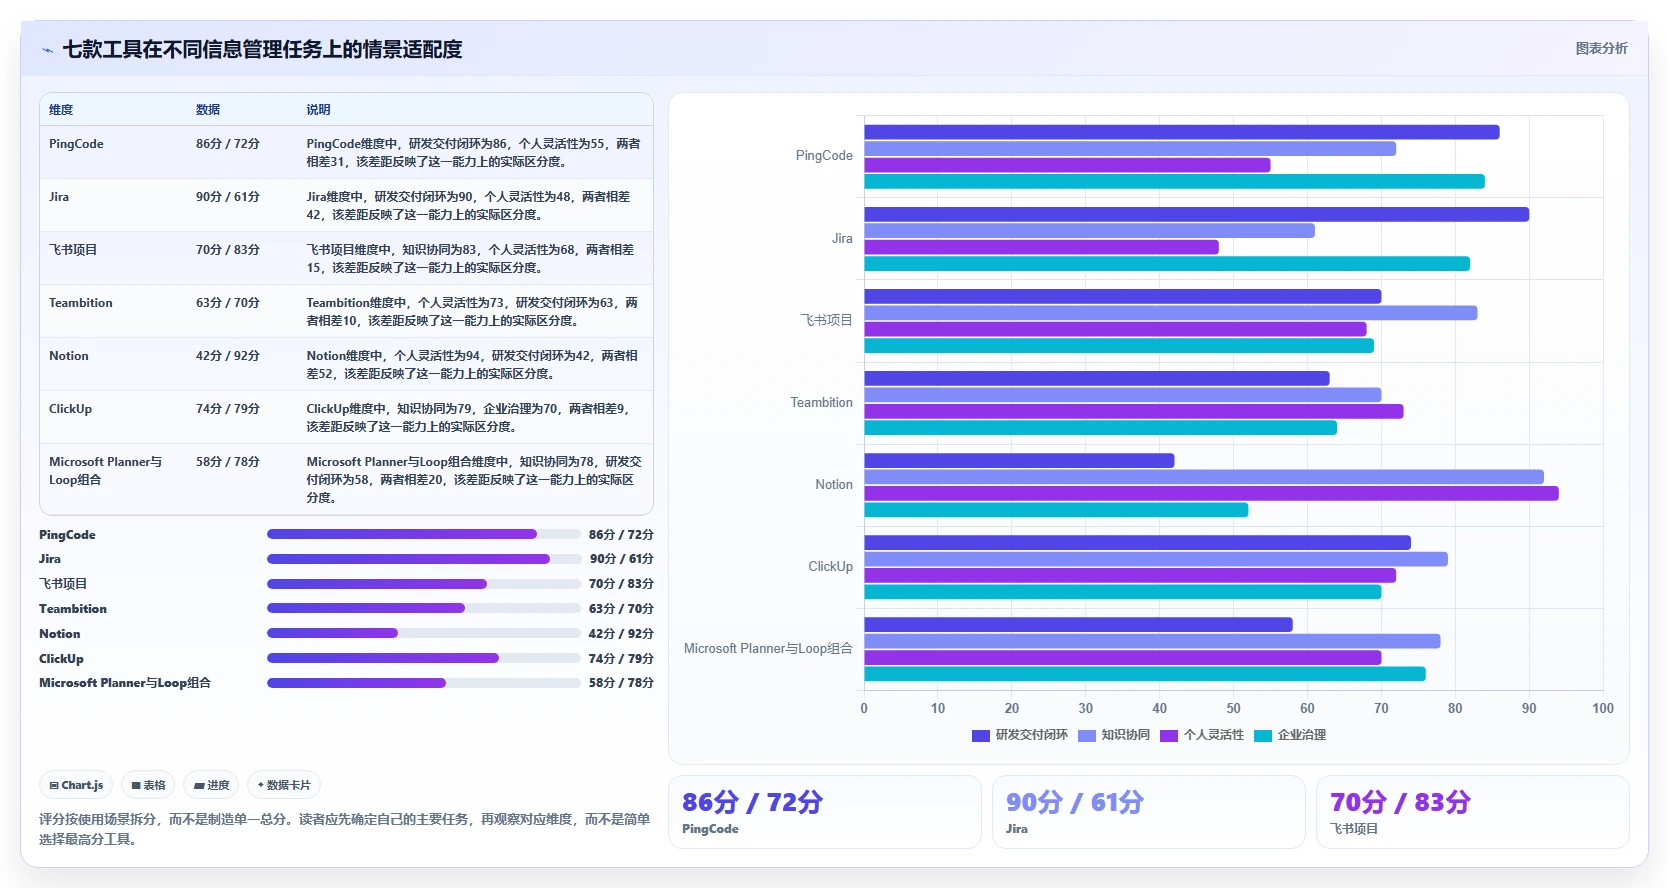Screen dimensions: 1669x888
Task: Select the '63分 / 70分' table cell
Action: 228,303
